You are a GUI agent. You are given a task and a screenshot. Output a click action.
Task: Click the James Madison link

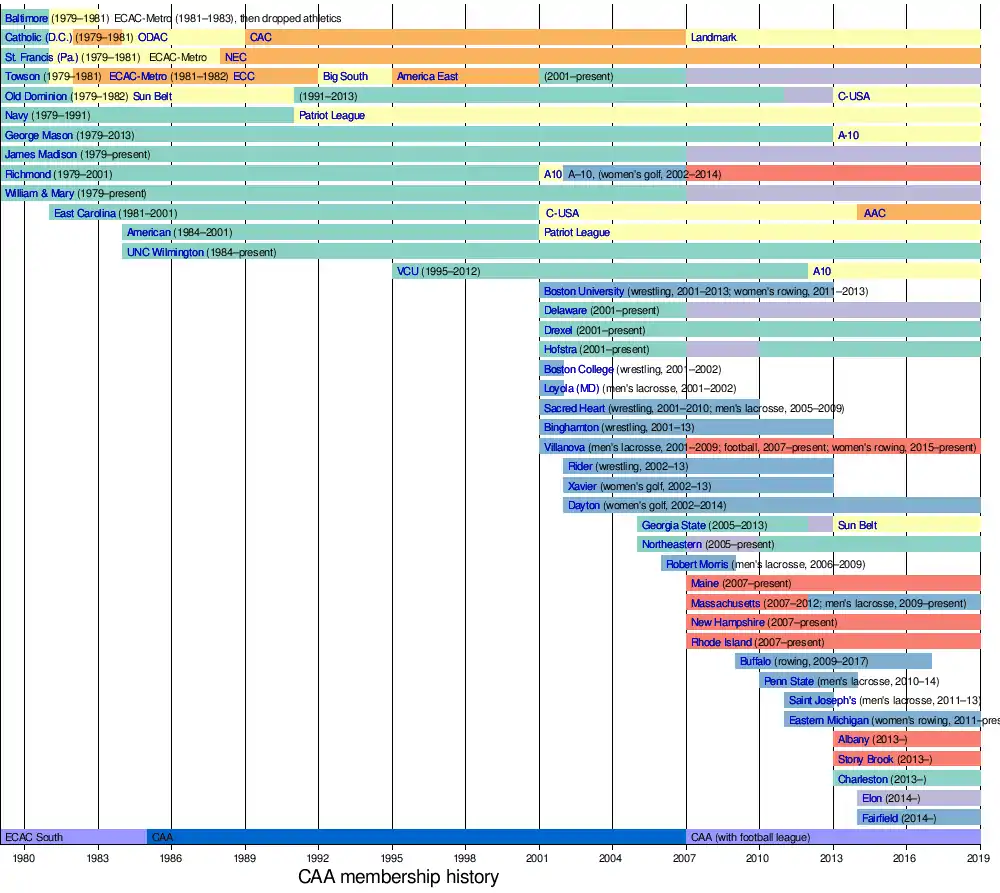[x=41, y=154]
